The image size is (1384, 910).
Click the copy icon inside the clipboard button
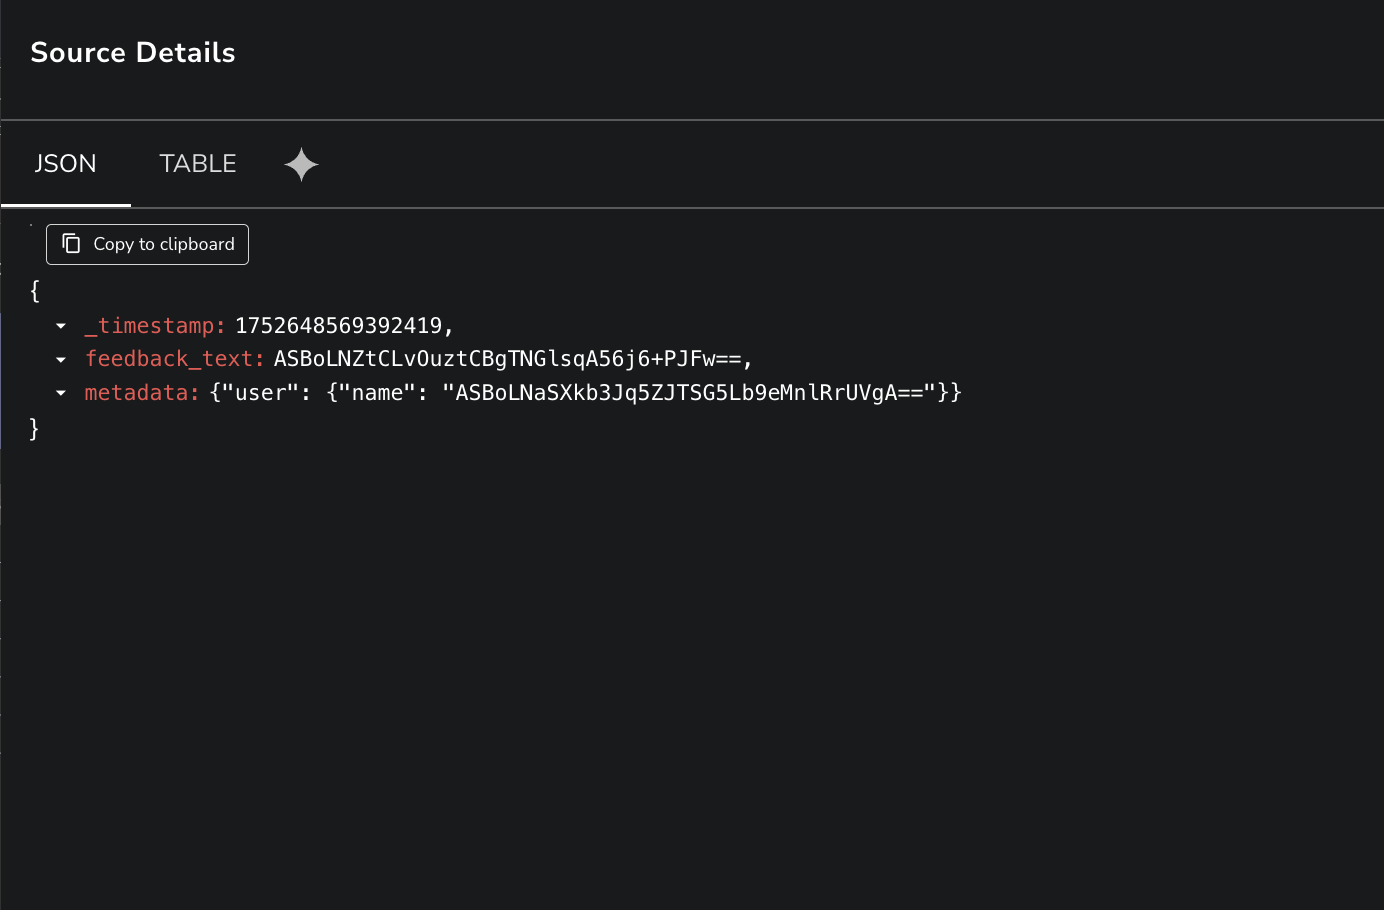pyautogui.click(x=71, y=243)
